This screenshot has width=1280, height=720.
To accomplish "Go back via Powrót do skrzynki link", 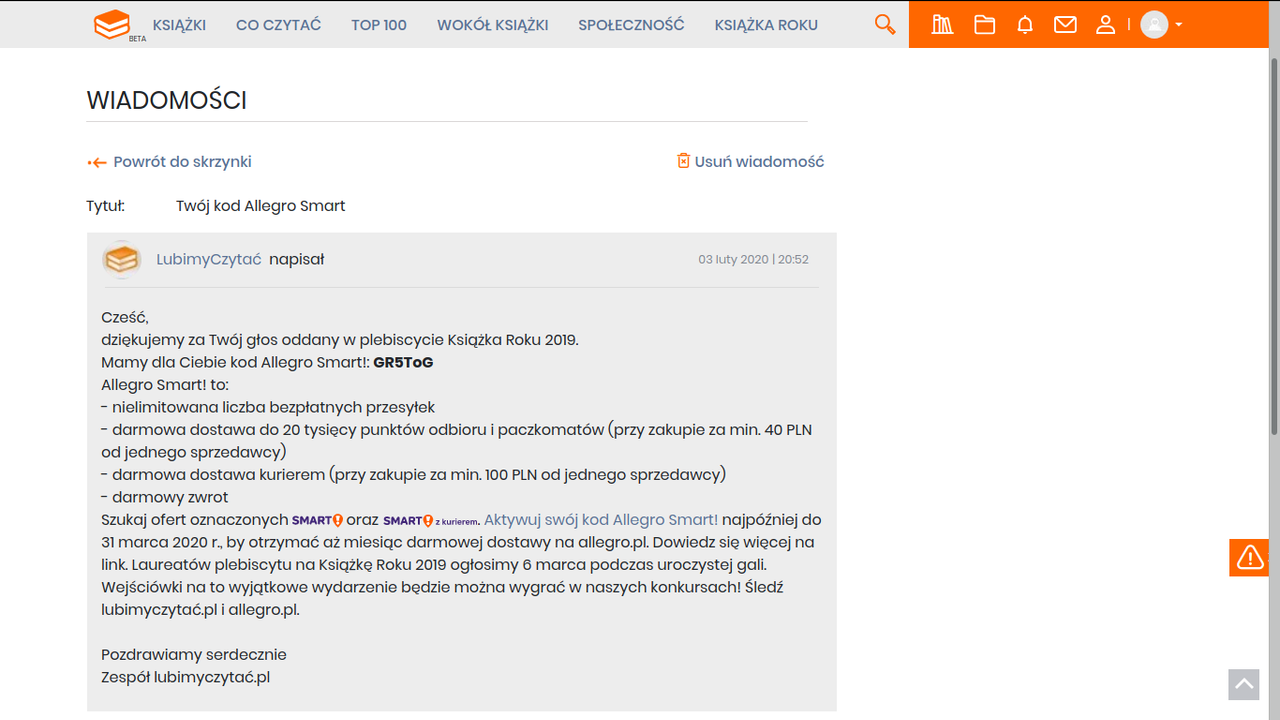I will 182,161.
